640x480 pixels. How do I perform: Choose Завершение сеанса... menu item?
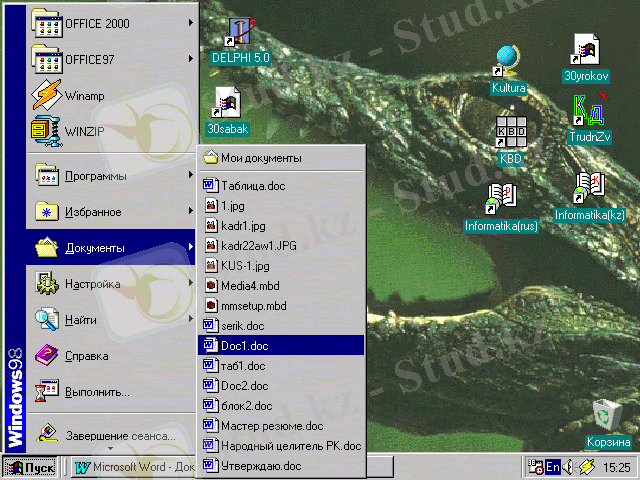pos(111,434)
